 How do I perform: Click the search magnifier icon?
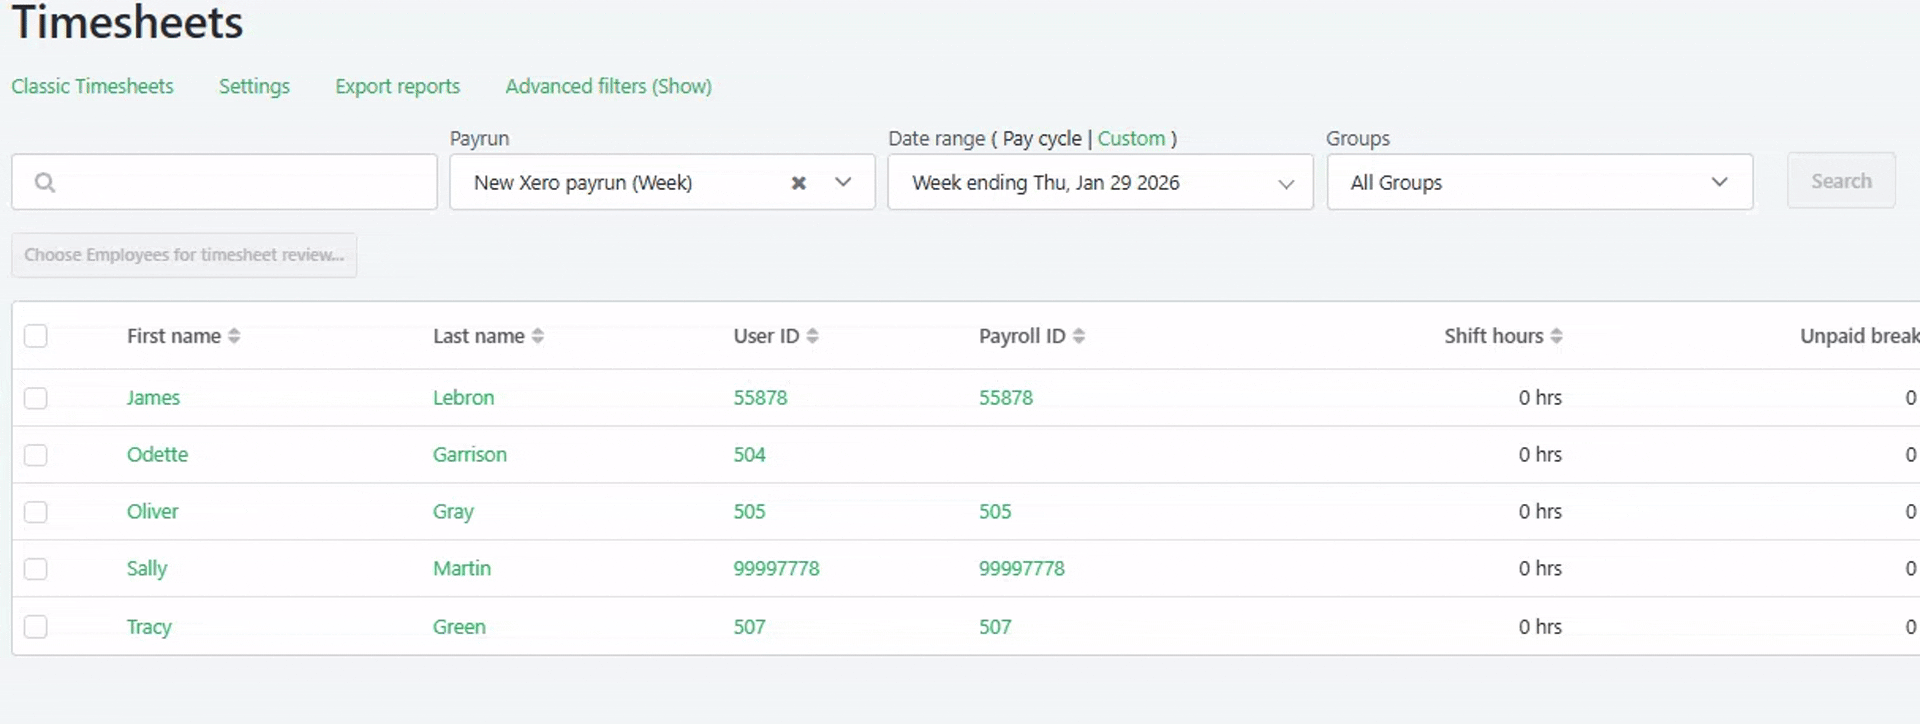[45, 182]
